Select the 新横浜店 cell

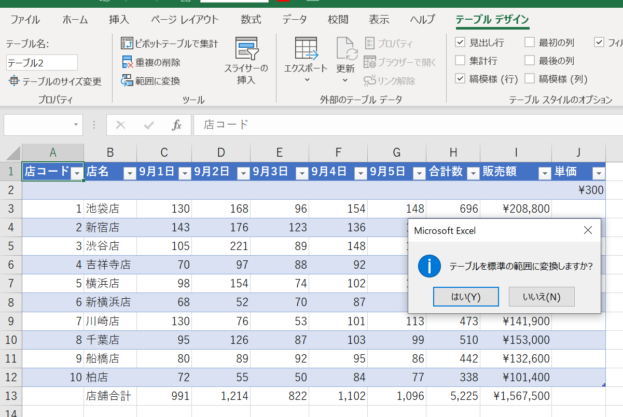[x=110, y=302]
